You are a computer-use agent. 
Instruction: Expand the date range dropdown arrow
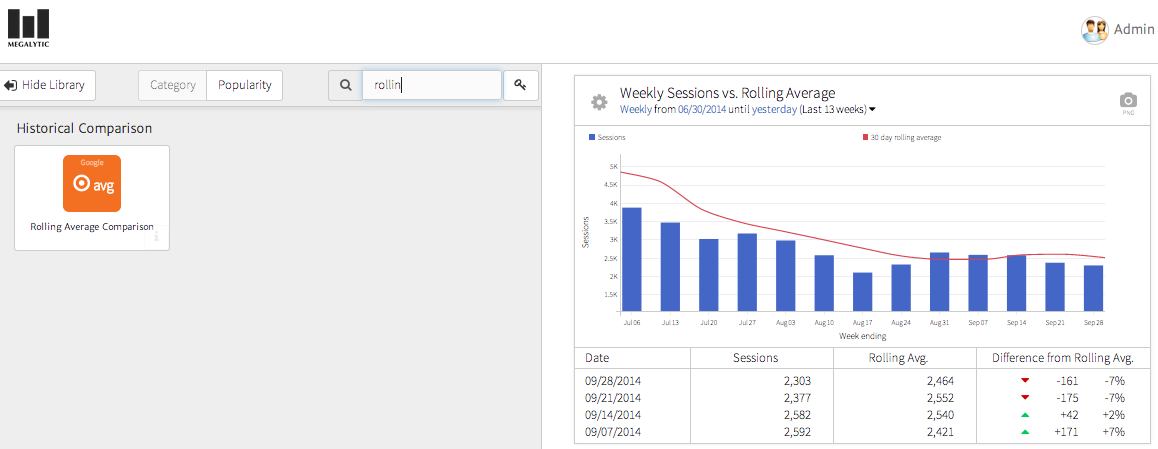(872, 109)
